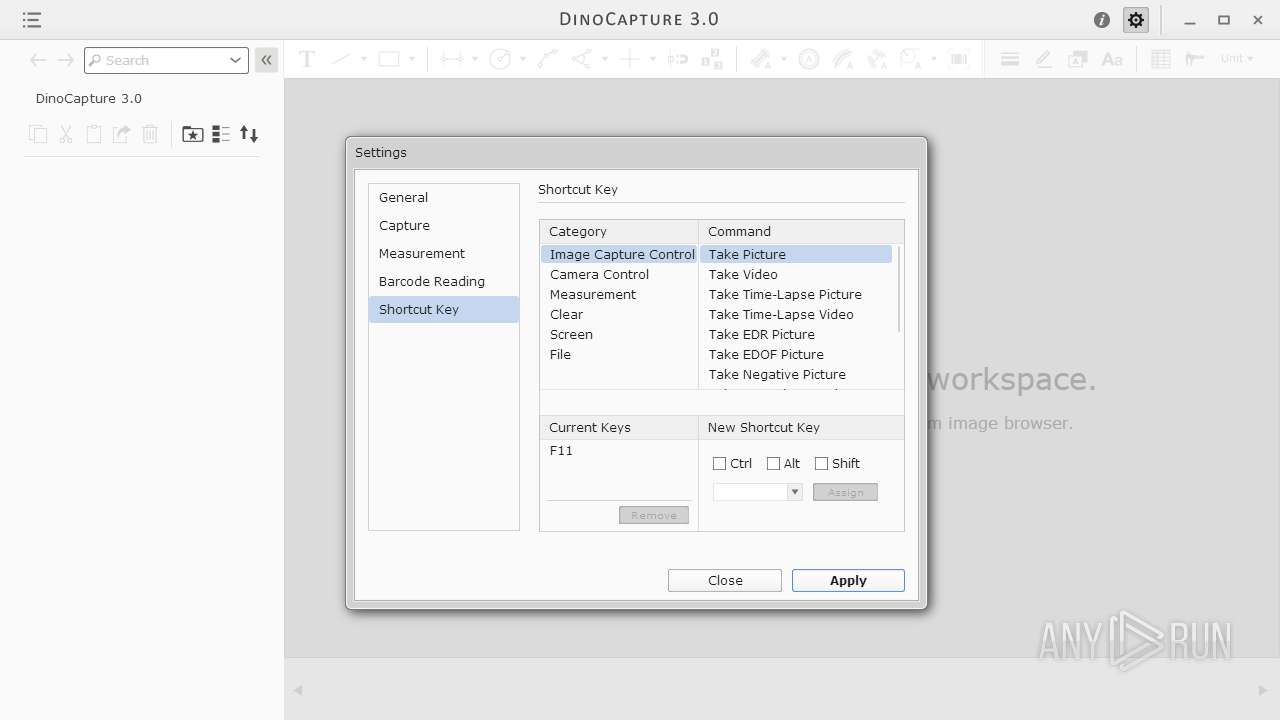Click the sort order arrows icon
Screen dimensions: 1280x720
[249, 134]
